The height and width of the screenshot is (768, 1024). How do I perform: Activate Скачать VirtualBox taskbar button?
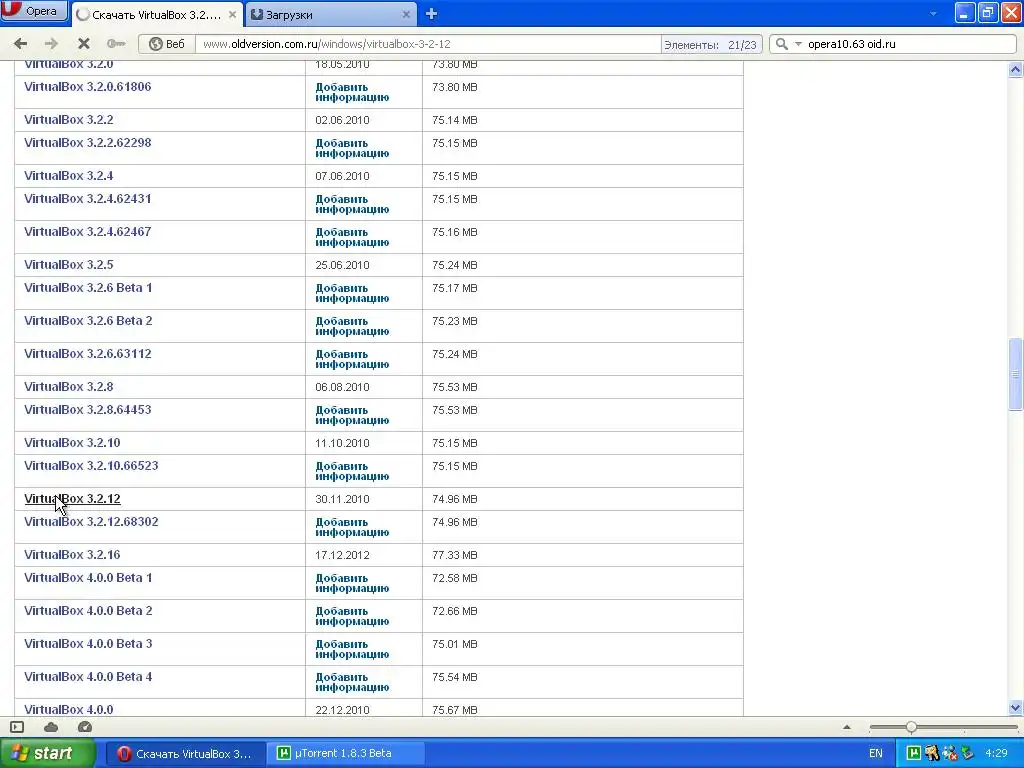[x=185, y=754]
